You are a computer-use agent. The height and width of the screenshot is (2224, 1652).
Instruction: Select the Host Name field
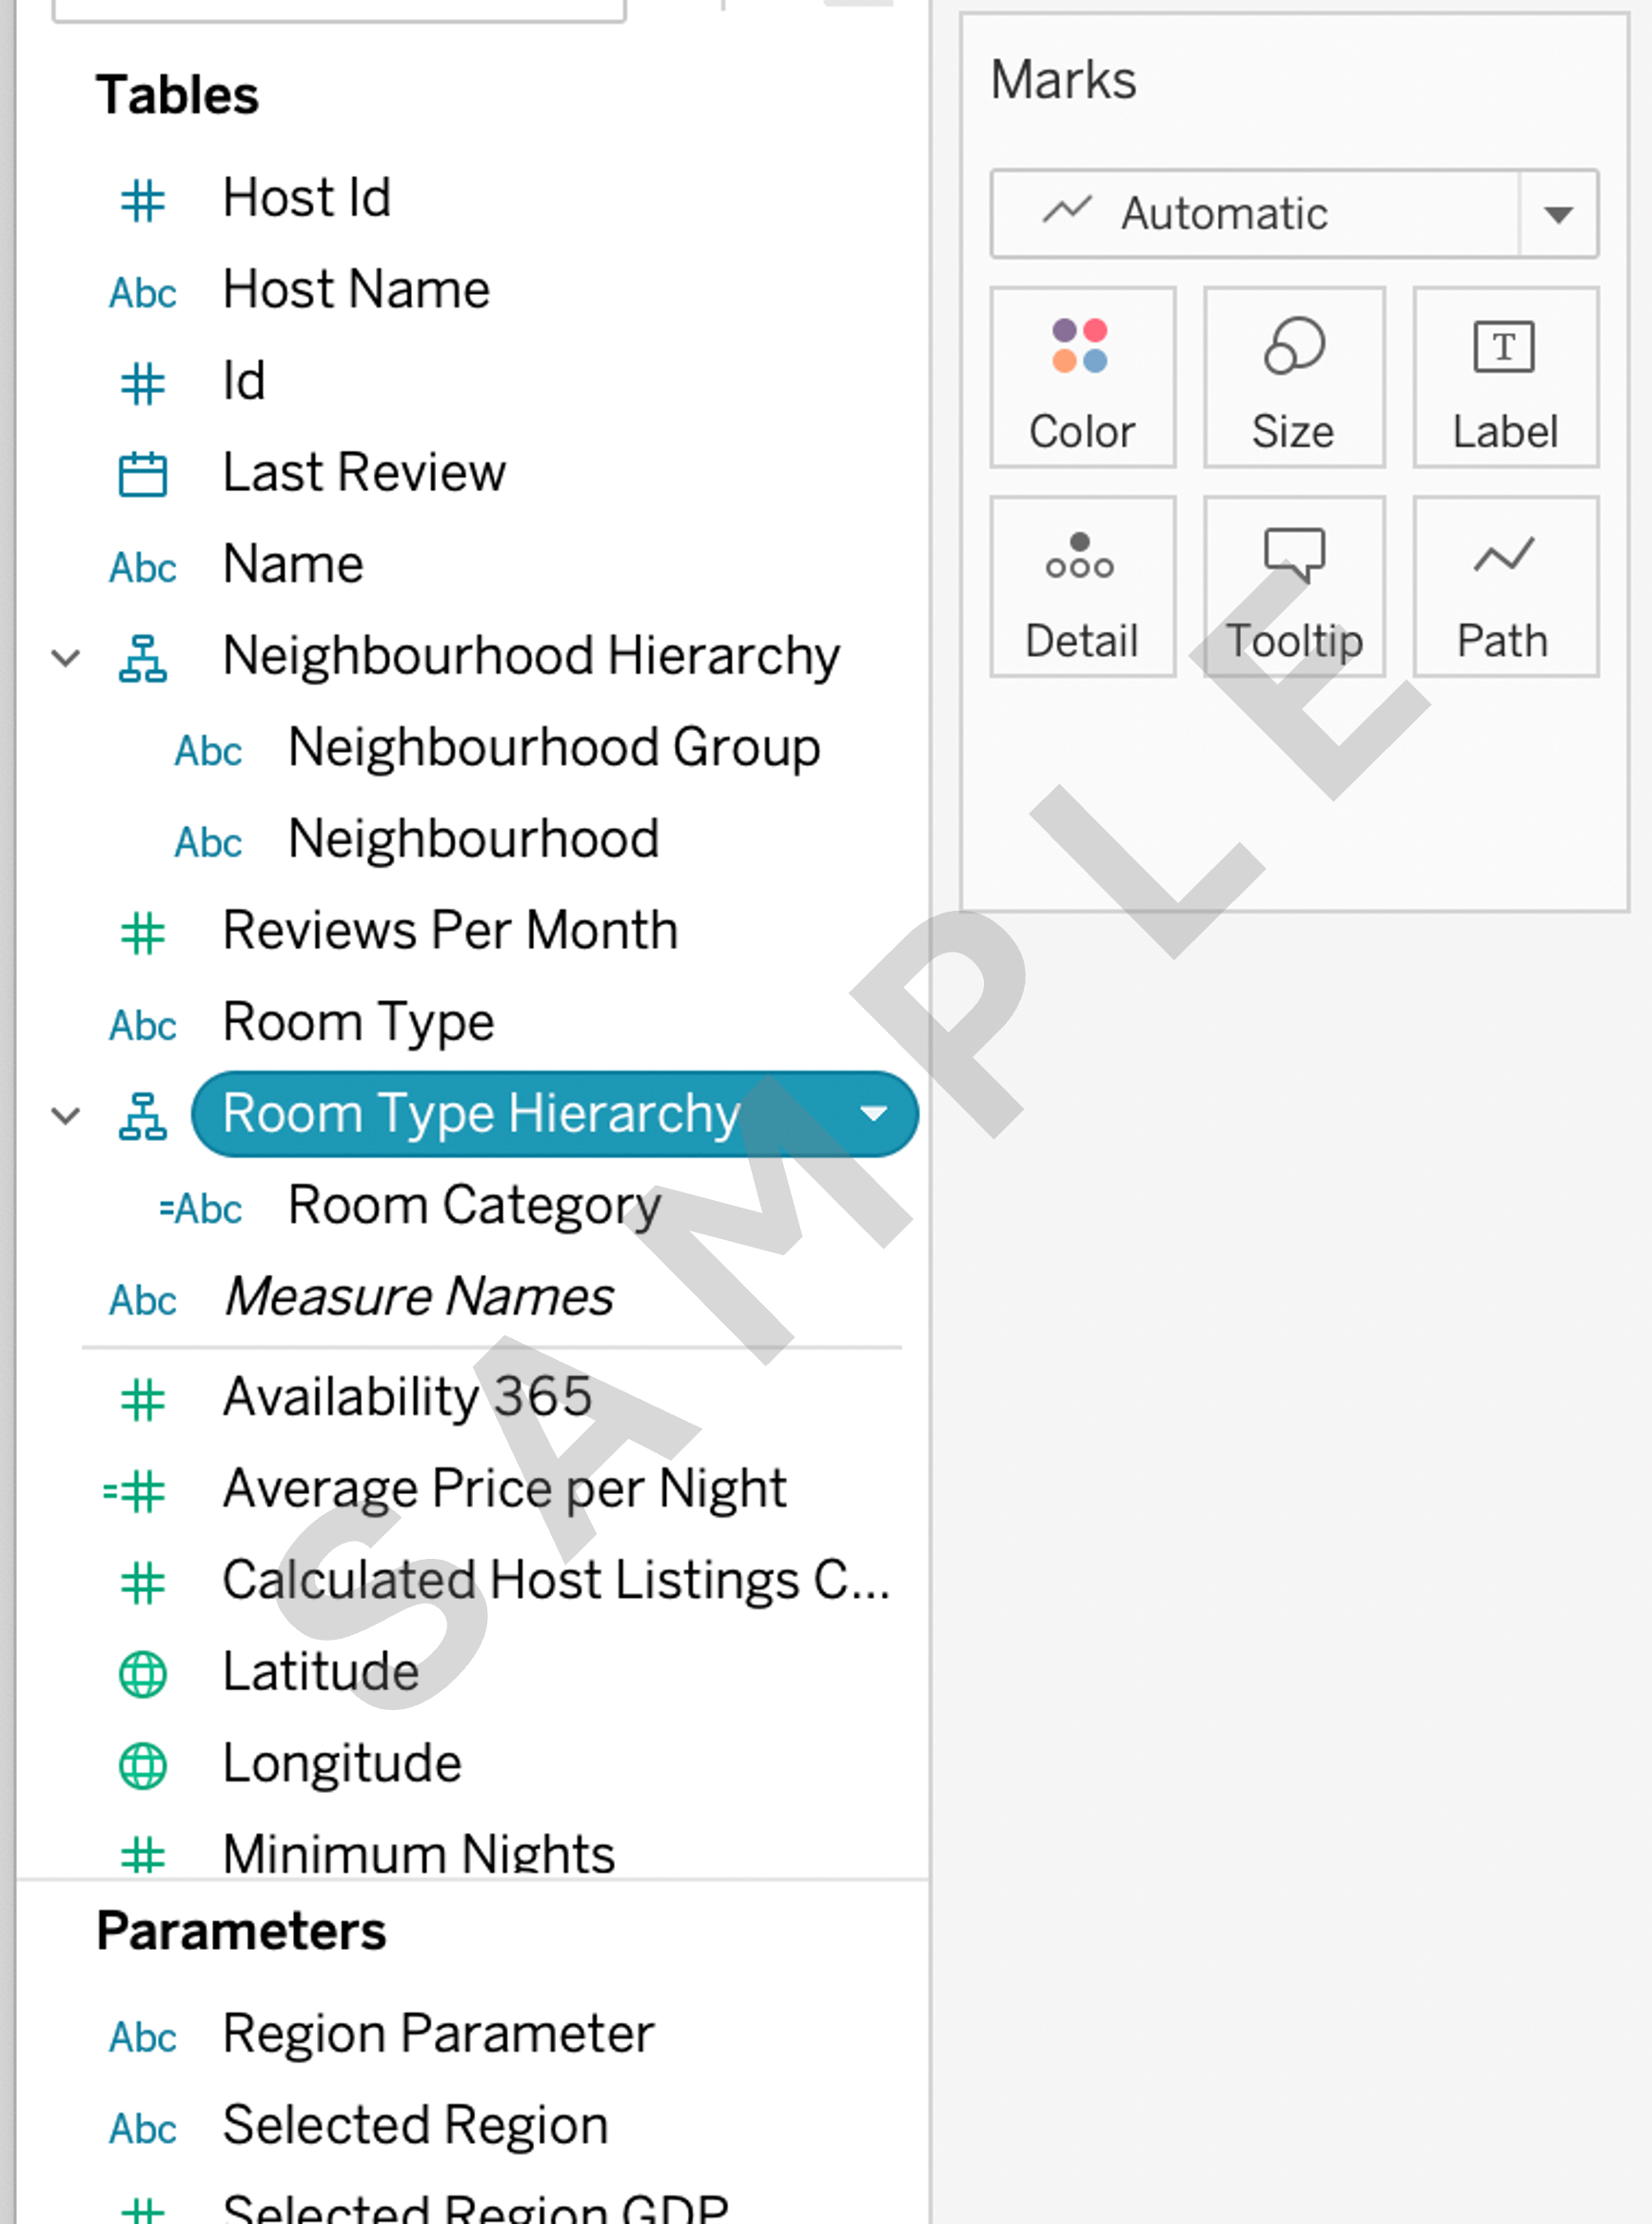tap(356, 290)
